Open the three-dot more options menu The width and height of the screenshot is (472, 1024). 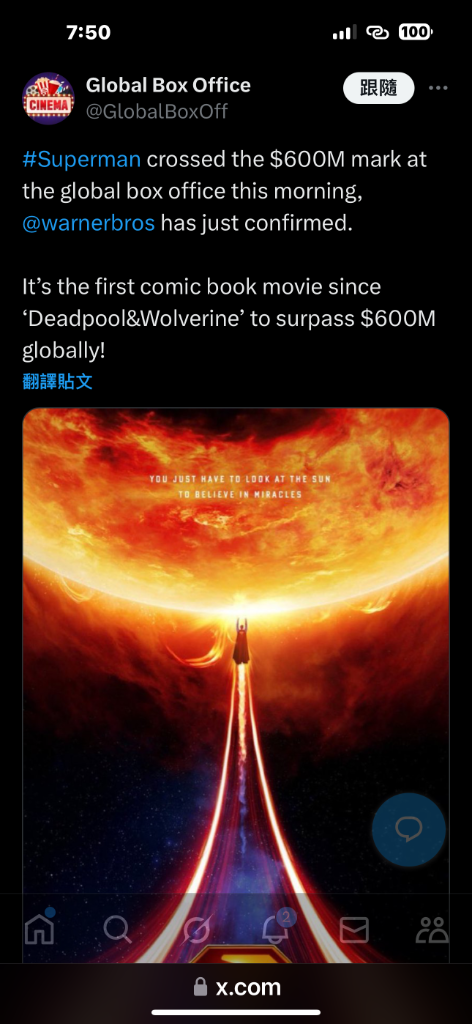438,88
